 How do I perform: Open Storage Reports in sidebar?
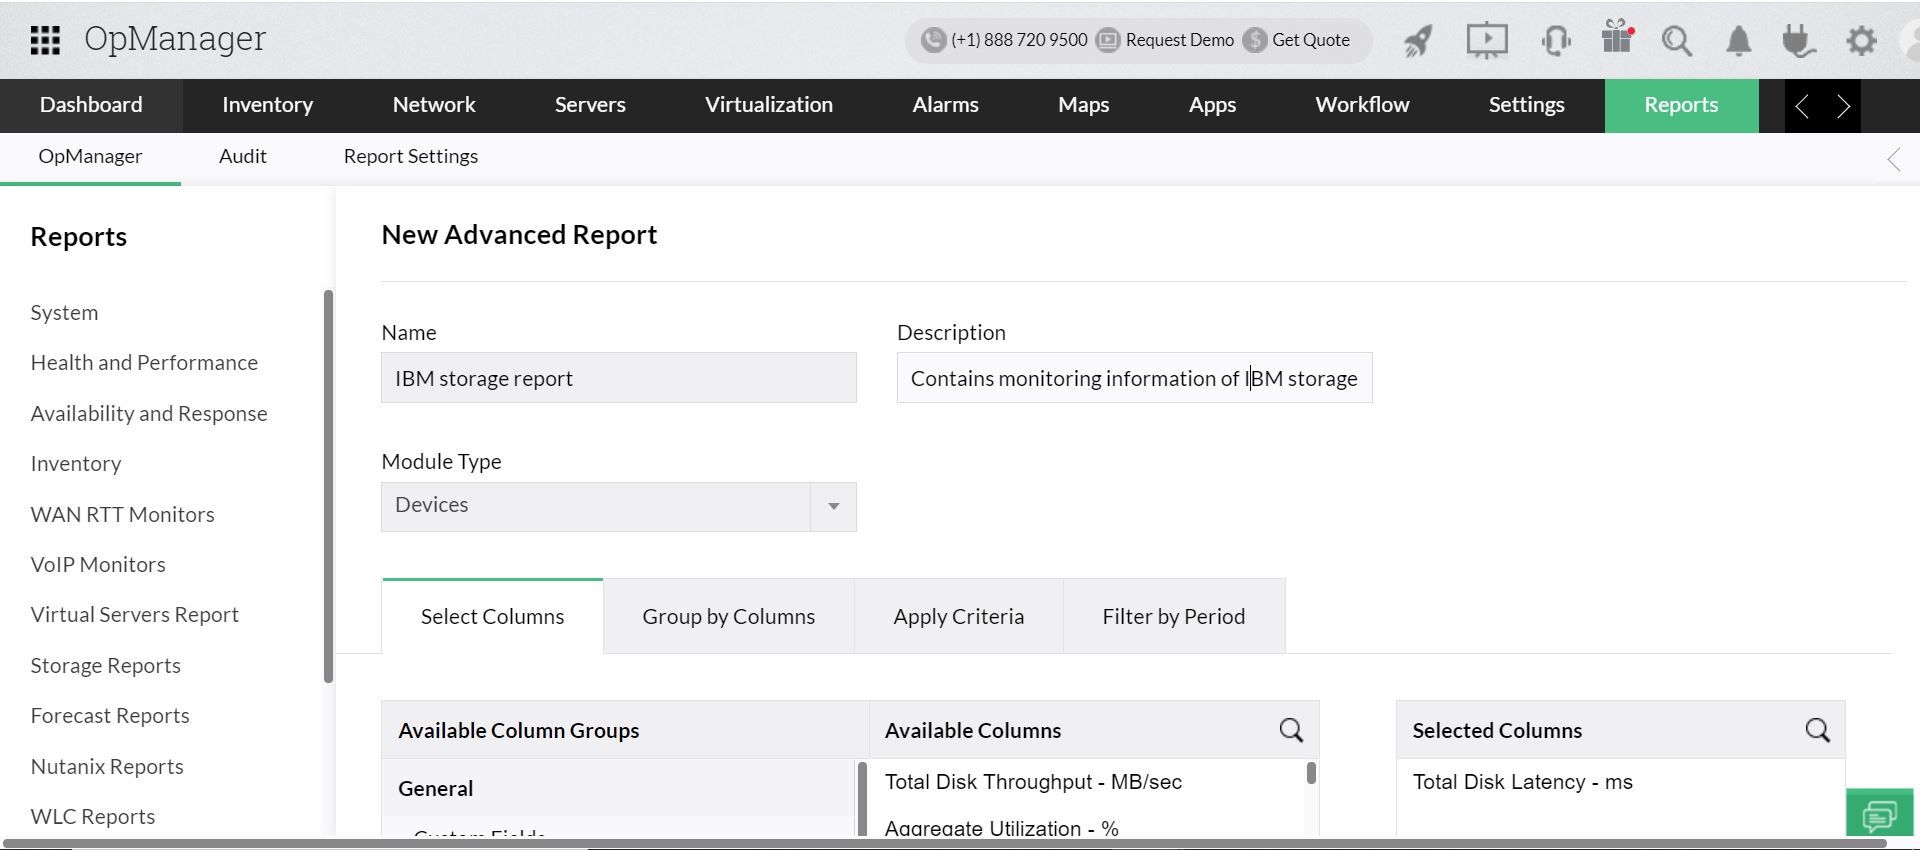tap(105, 666)
